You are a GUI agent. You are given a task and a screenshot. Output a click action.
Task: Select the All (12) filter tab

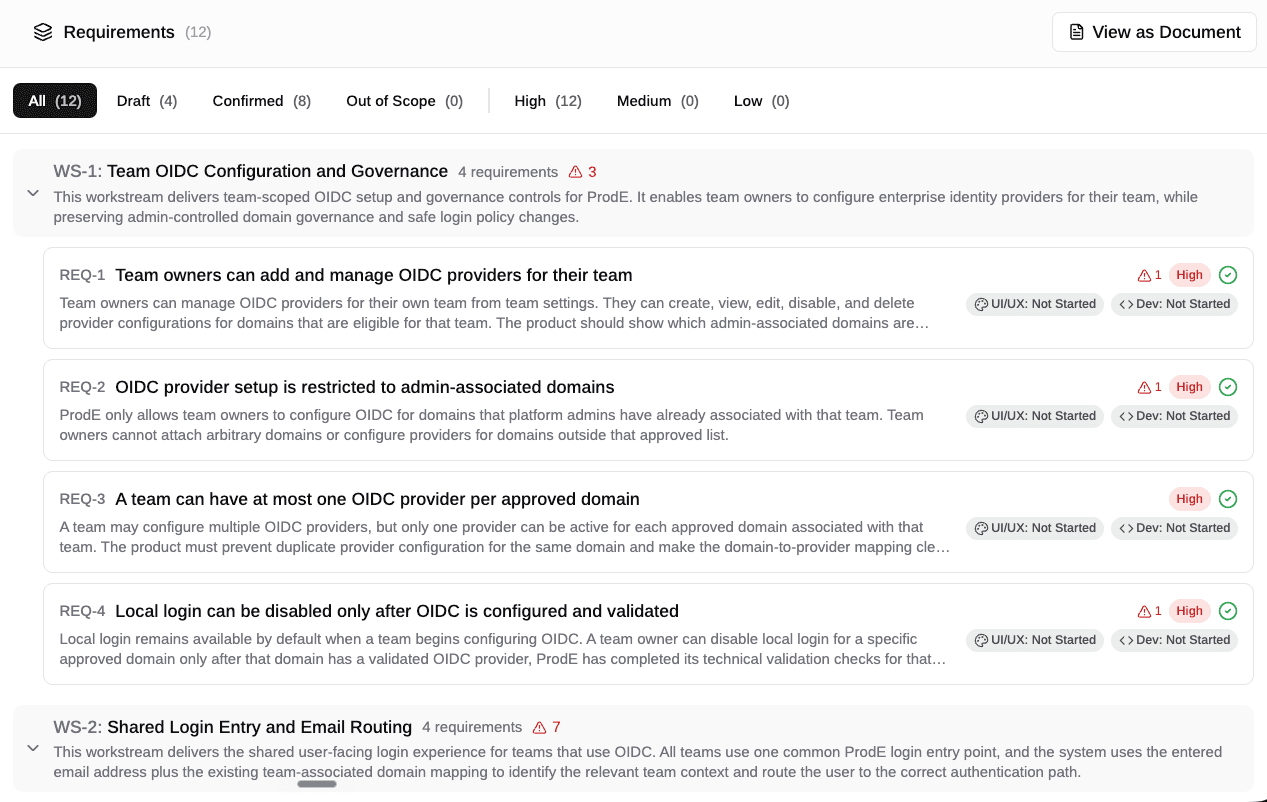point(55,101)
